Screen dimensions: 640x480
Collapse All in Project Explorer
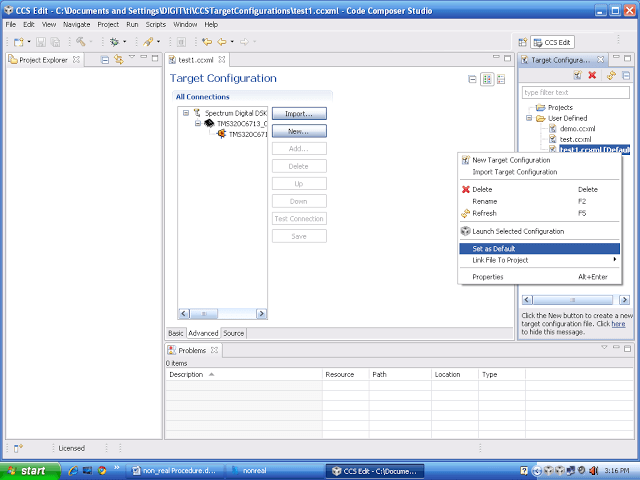click(x=105, y=60)
